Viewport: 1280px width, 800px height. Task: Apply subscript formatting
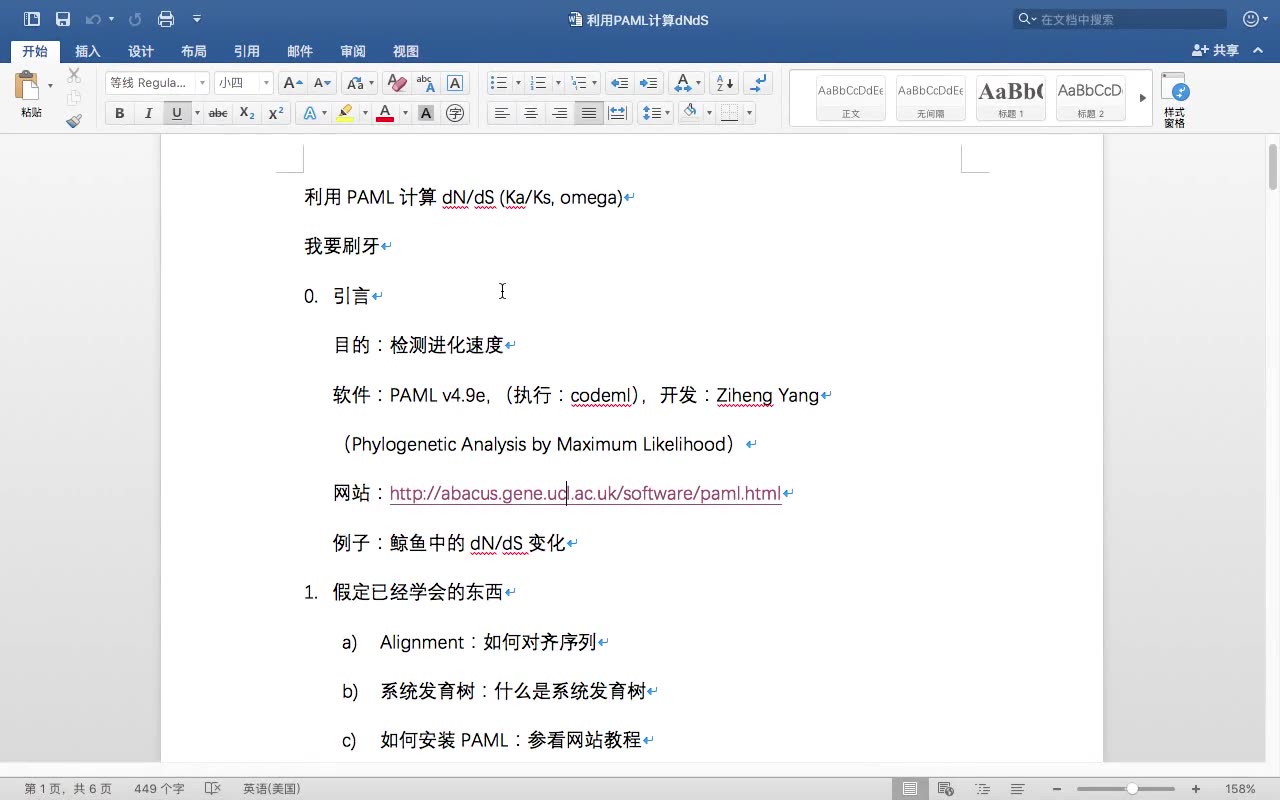pyautogui.click(x=246, y=112)
